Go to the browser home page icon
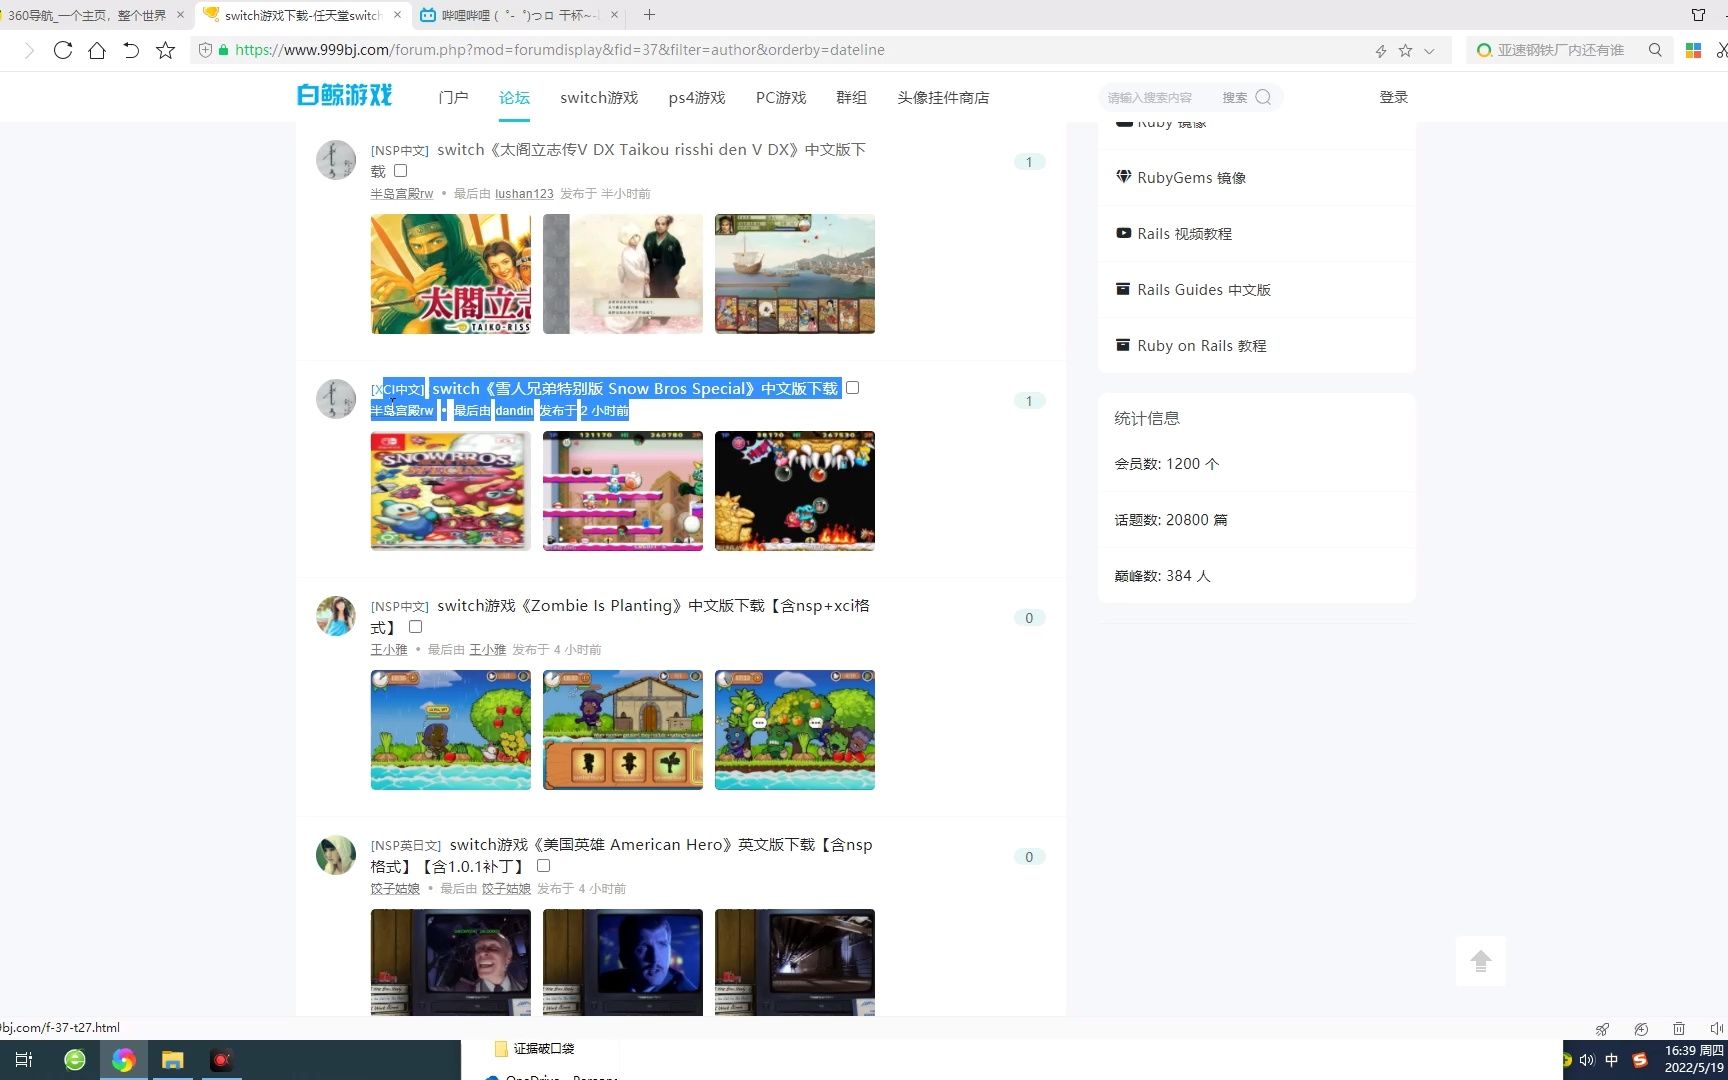Image resolution: width=1728 pixels, height=1080 pixels. pos(97,50)
